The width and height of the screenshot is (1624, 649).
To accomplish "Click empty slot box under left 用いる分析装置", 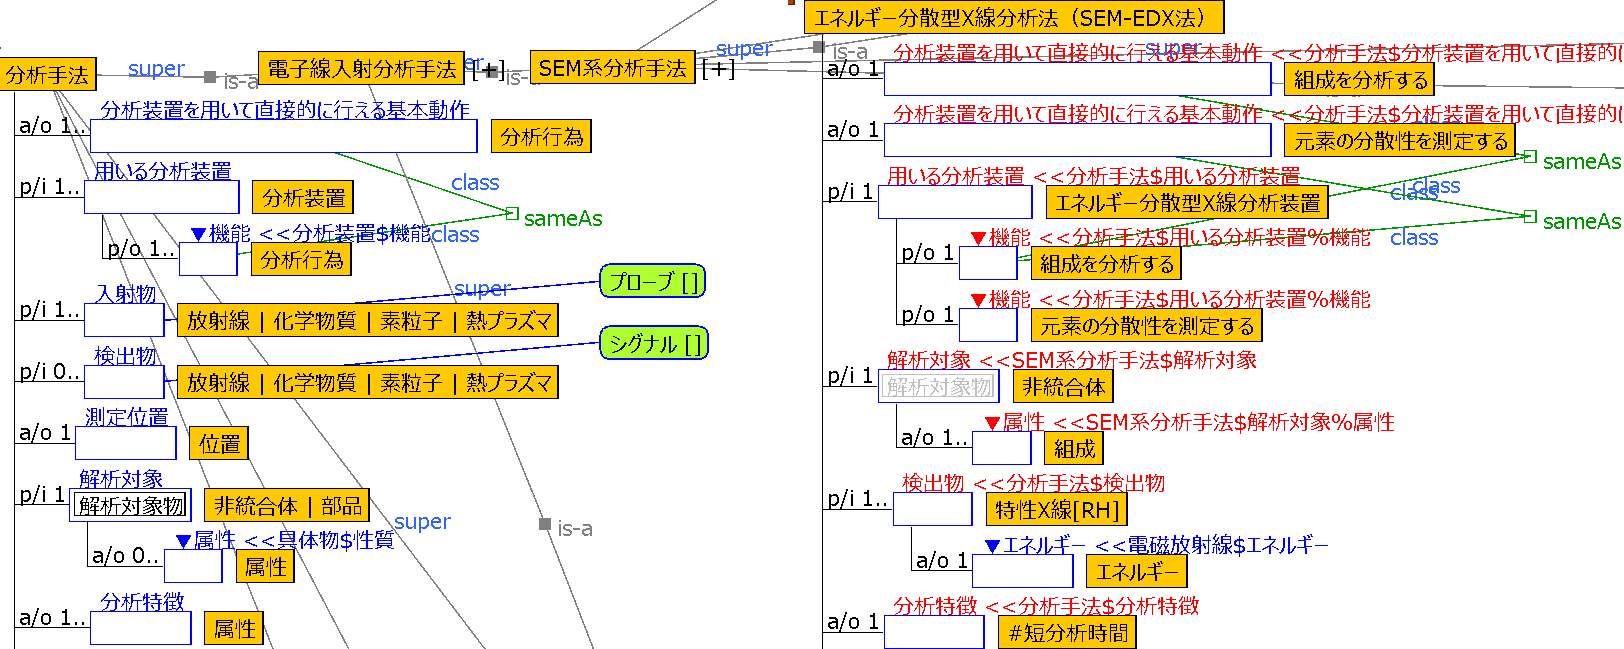I will coord(162,198).
